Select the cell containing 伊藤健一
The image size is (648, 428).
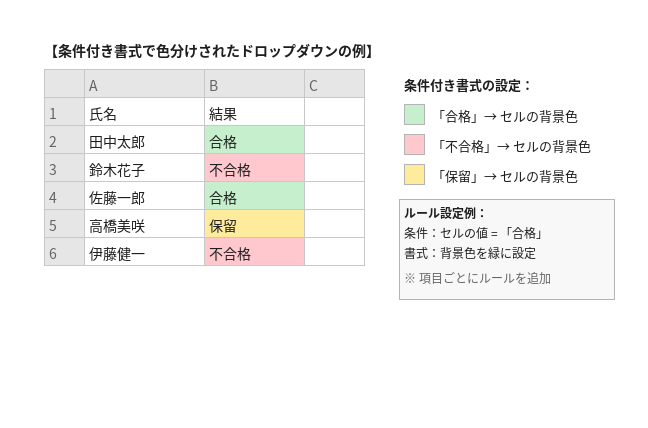coord(144,252)
